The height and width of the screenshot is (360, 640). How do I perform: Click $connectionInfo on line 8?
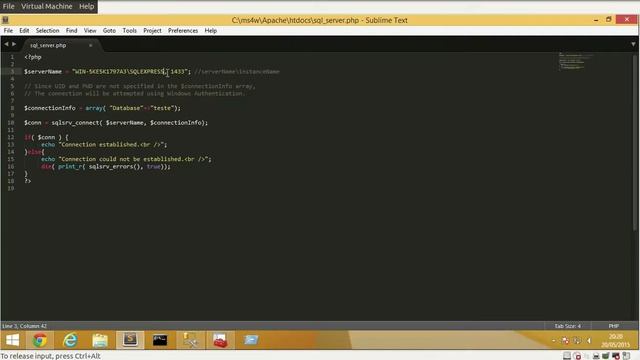[x=50, y=108]
